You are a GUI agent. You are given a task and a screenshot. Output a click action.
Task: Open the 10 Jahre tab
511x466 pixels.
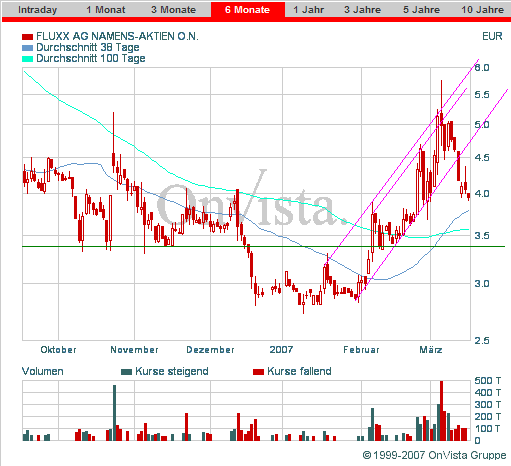[x=482, y=10]
